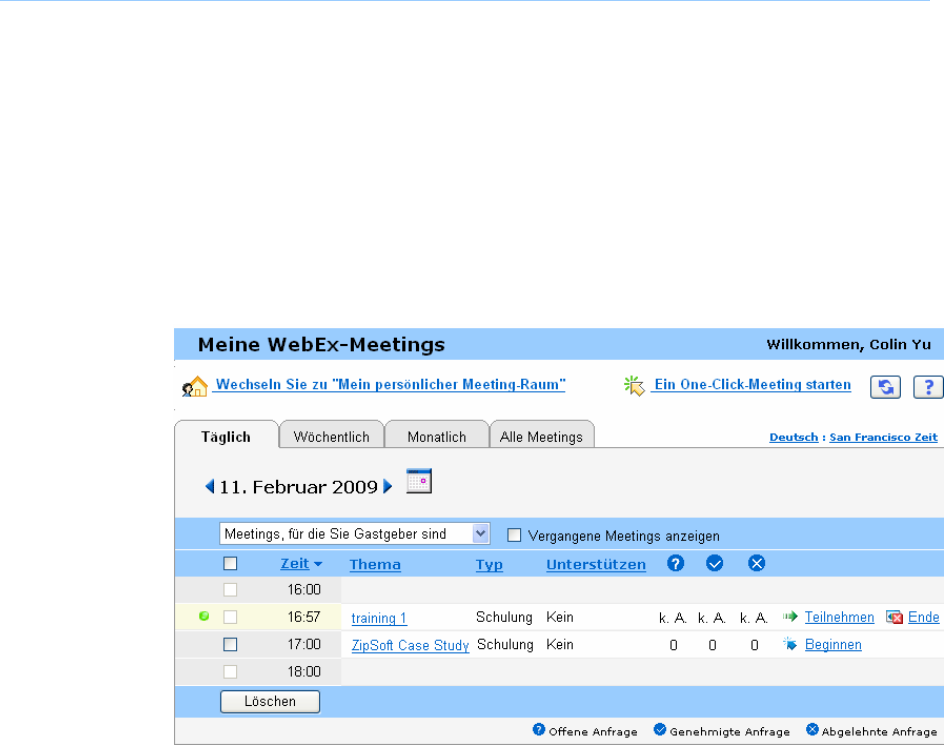944x745 pixels.
Task: Click the 18:00 time cell
Action: [x=304, y=672]
